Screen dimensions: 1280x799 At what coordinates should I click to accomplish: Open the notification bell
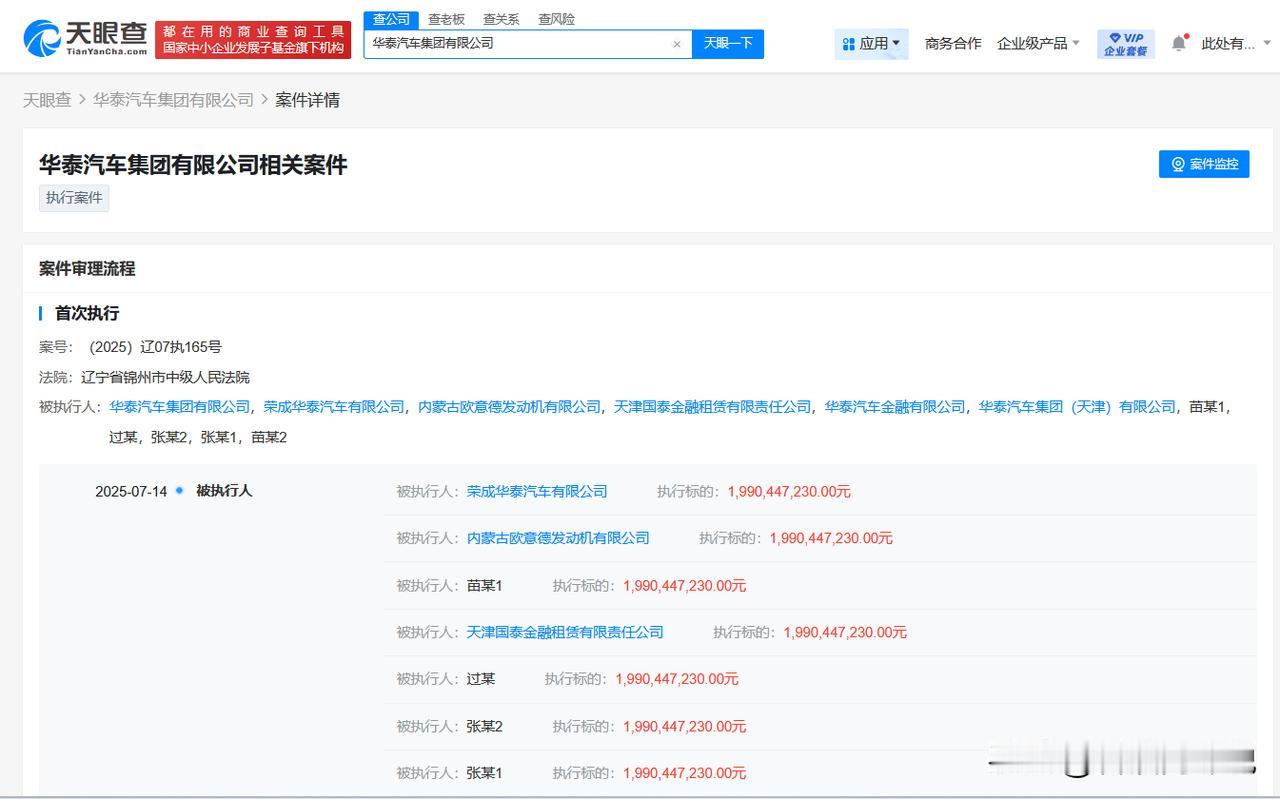[1179, 43]
